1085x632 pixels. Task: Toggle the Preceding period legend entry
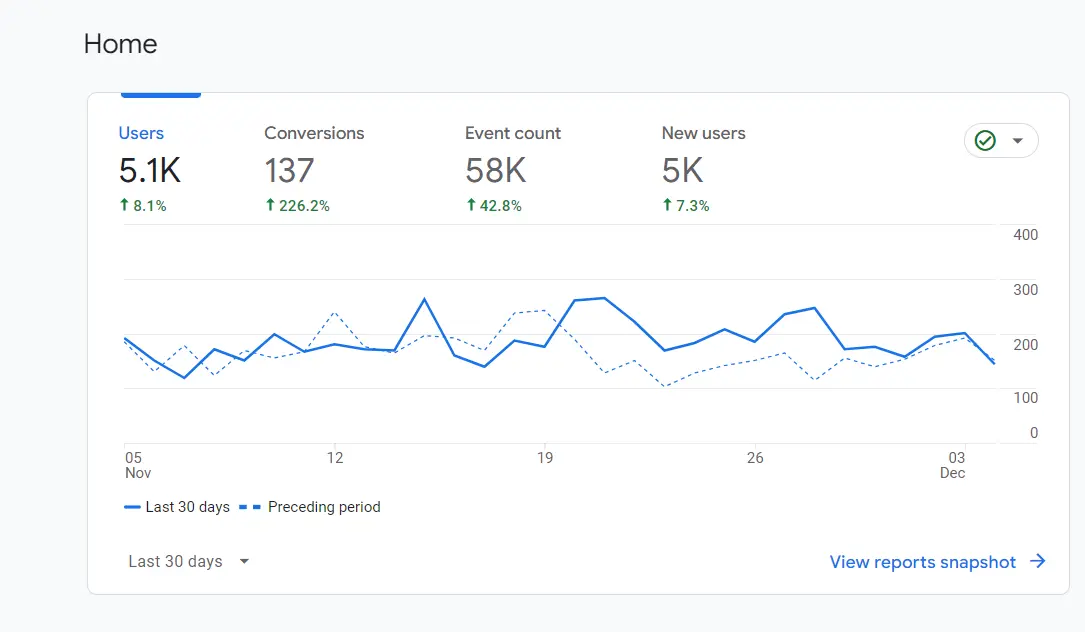[x=324, y=507]
